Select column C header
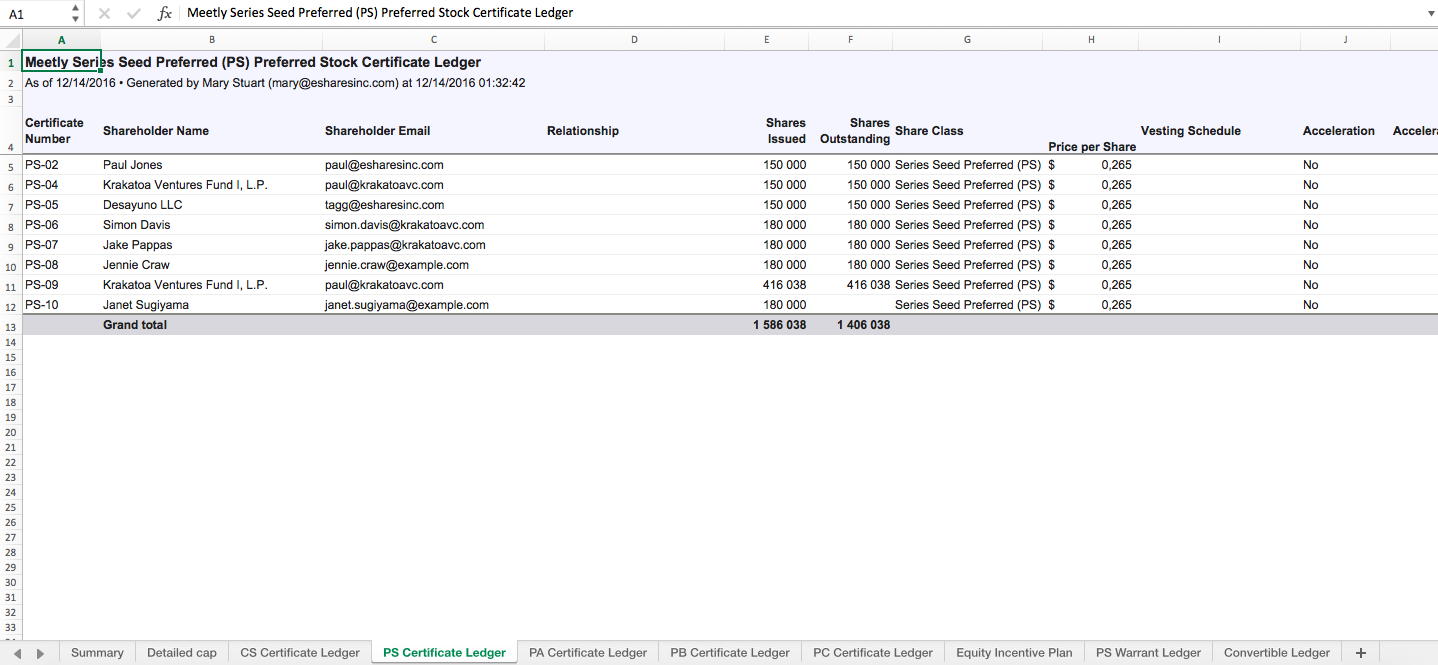The width and height of the screenshot is (1438, 665). [x=434, y=40]
